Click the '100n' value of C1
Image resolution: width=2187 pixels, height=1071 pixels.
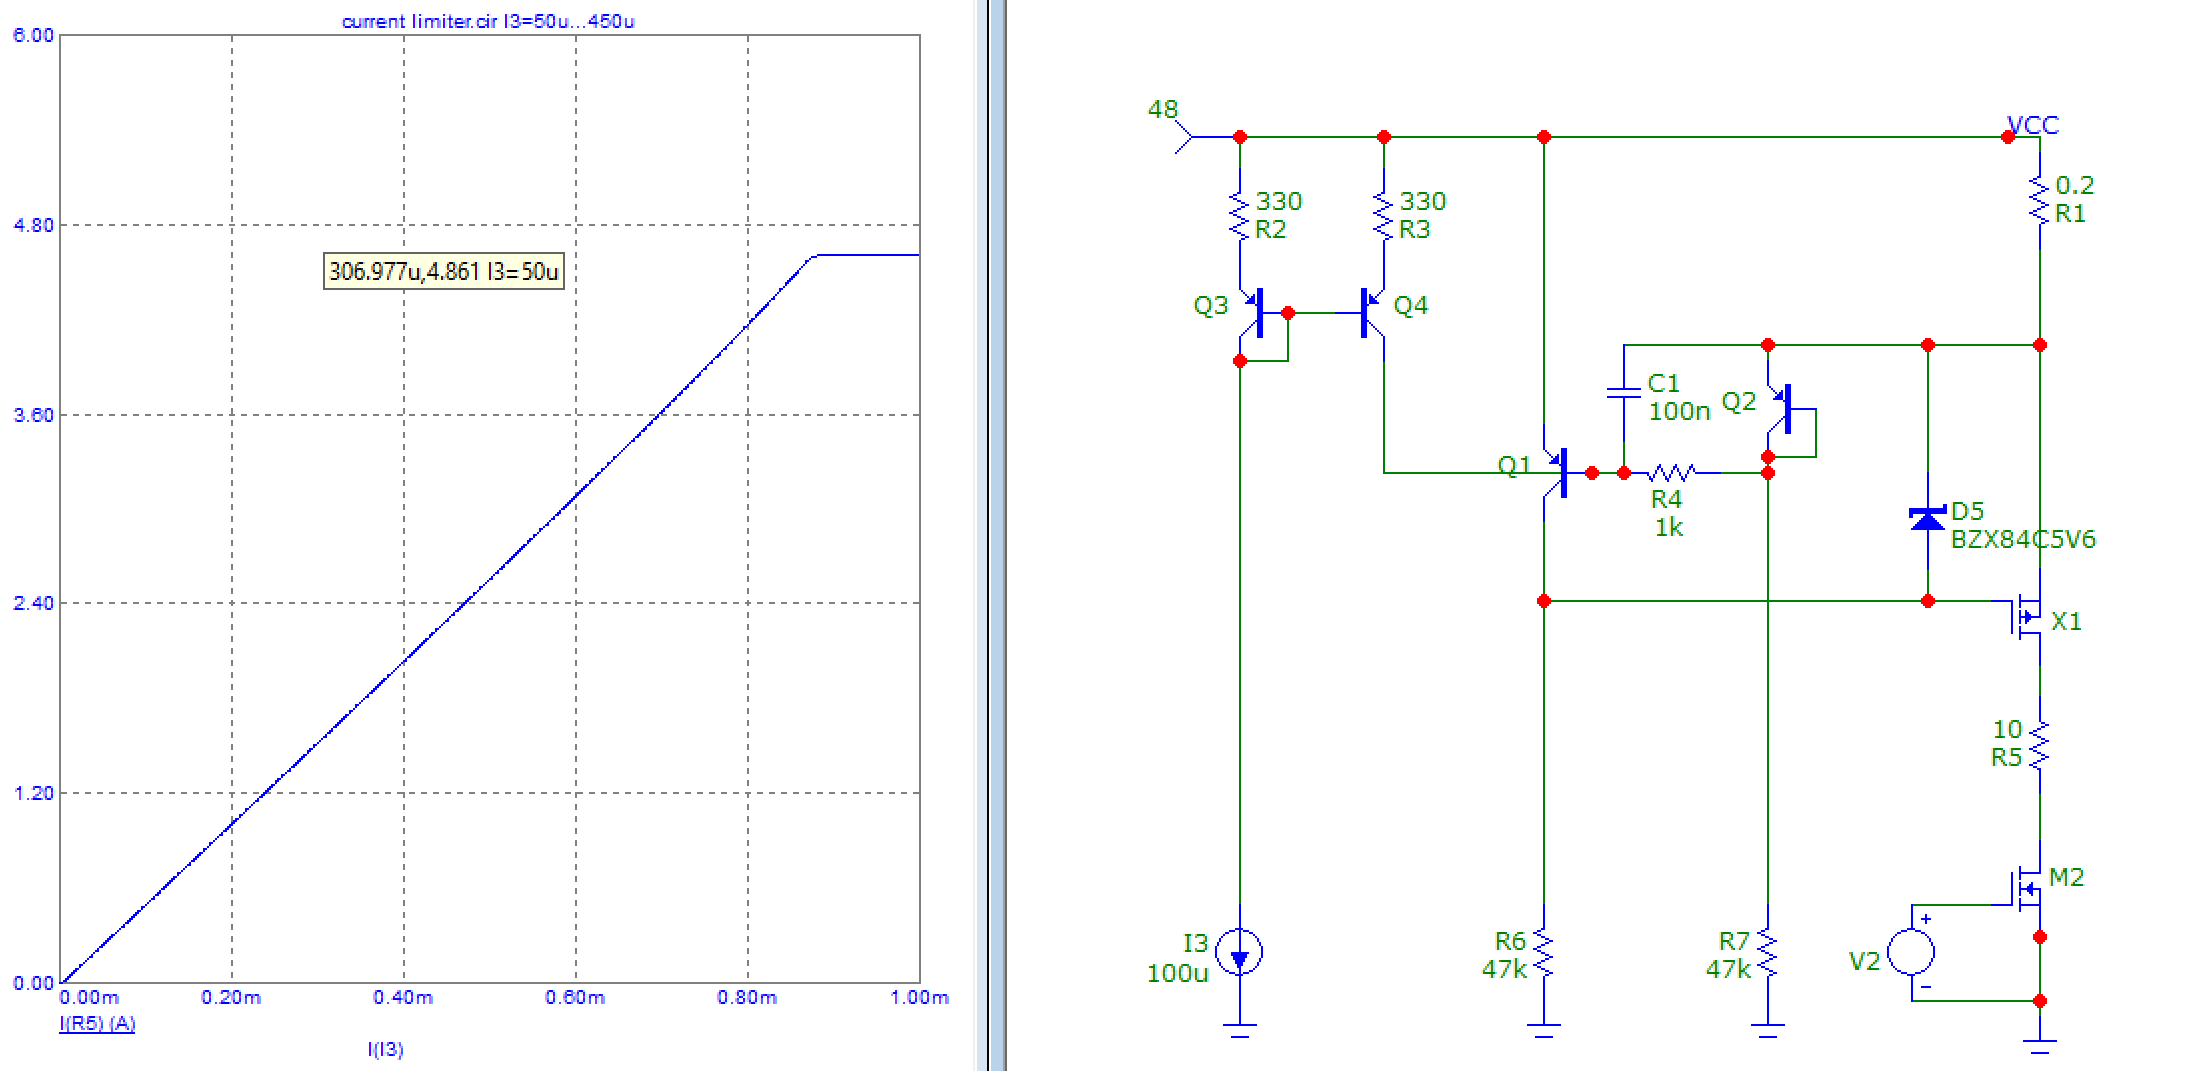coord(1679,411)
